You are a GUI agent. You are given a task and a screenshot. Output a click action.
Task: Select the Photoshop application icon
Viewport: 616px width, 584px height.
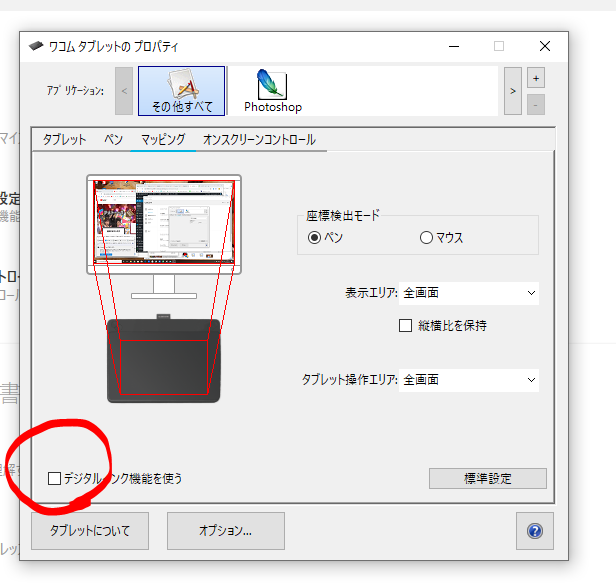tap(272, 91)
